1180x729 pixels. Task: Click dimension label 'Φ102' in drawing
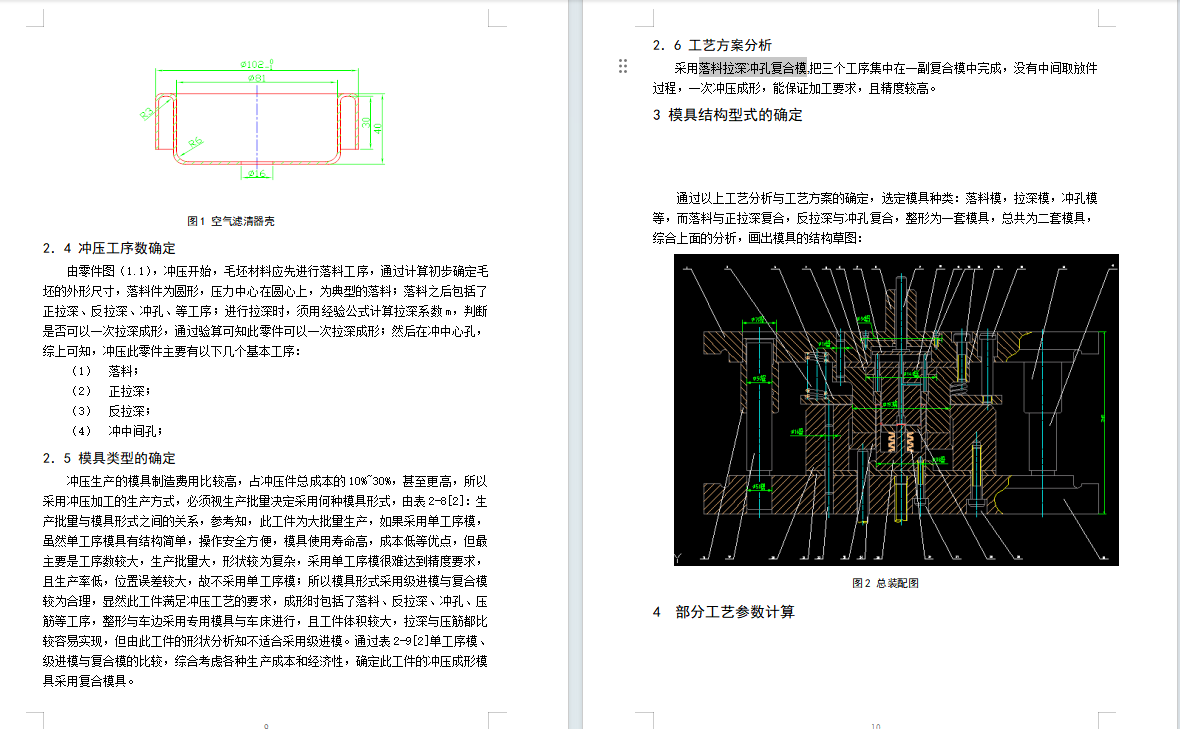(257, 65)
